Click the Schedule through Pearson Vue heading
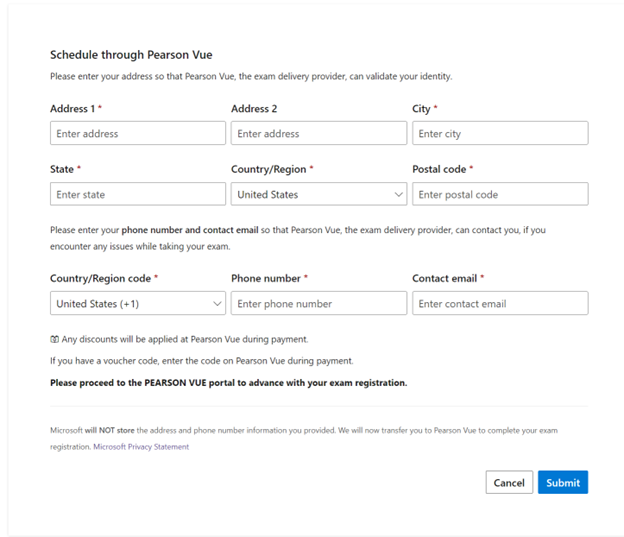The image size is (624, 537). [x=131, y=55]
